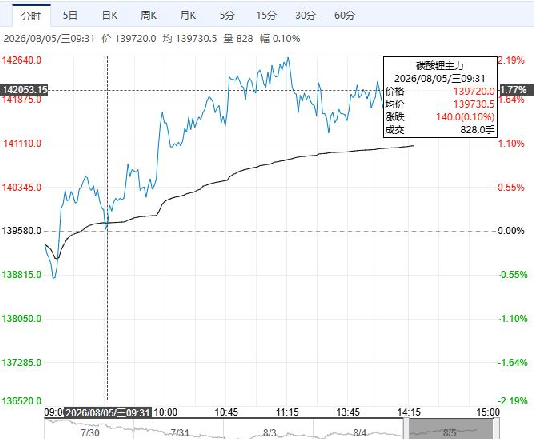
Task: Jump to 8/3 in the navigator strip
Action: tap(269, 433)
